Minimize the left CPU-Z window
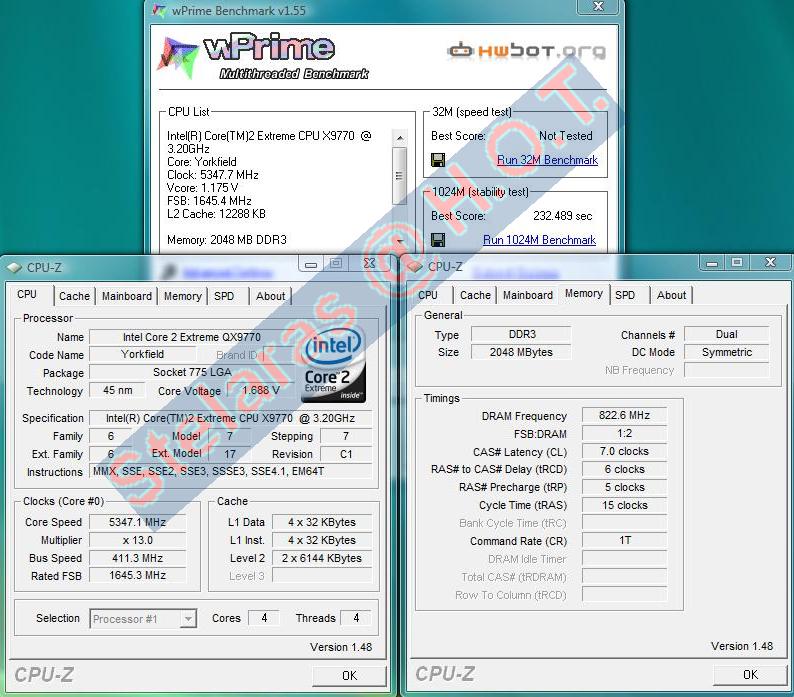 click(311, 264)
